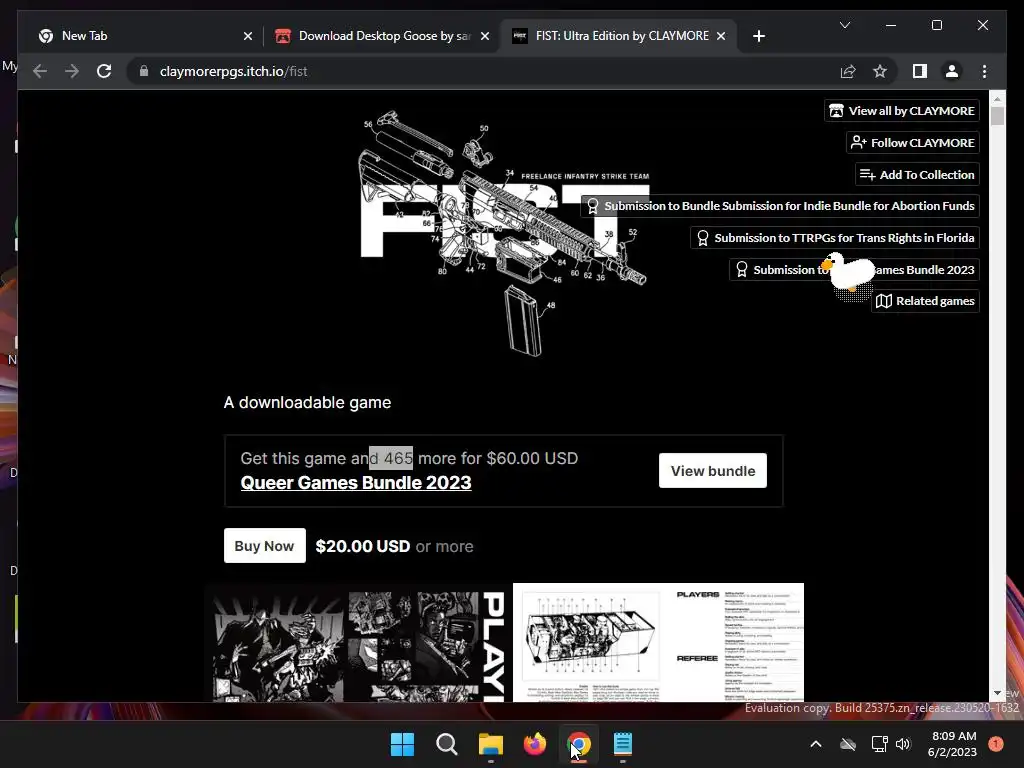Screen dimensions: 1024x768
Task: Reload the current itch.io page
Action: tap(104, 71)
